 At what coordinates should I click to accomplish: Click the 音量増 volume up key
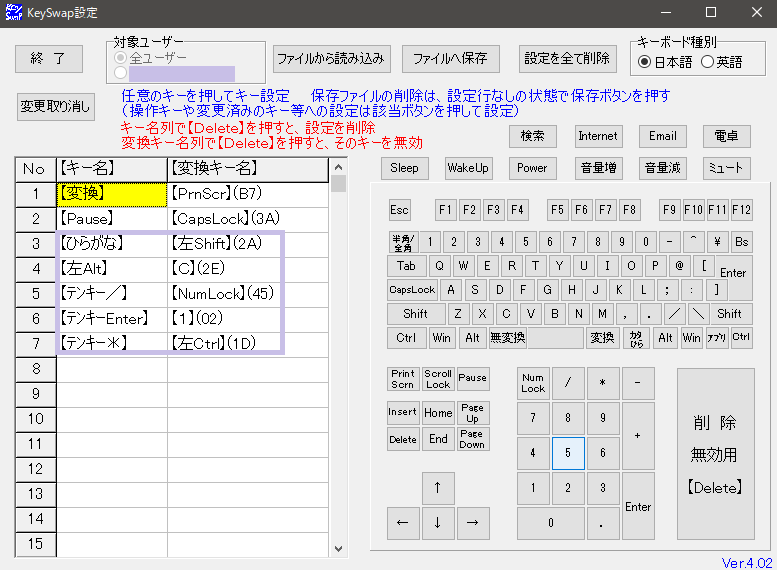coord(598,168)
